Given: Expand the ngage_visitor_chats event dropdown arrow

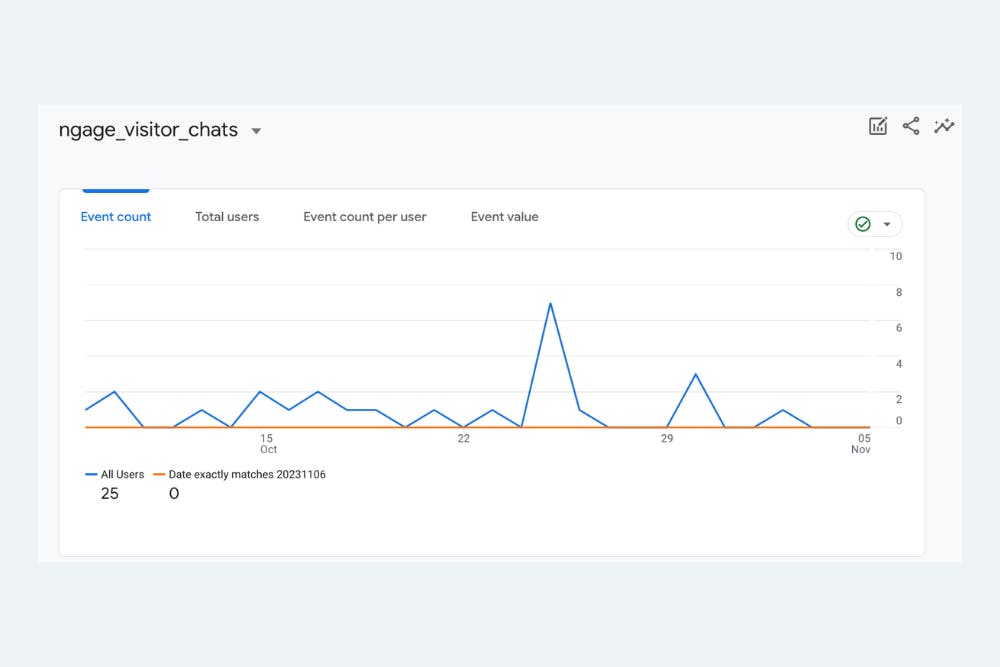Looking at the screenshot, I should 256,131.
